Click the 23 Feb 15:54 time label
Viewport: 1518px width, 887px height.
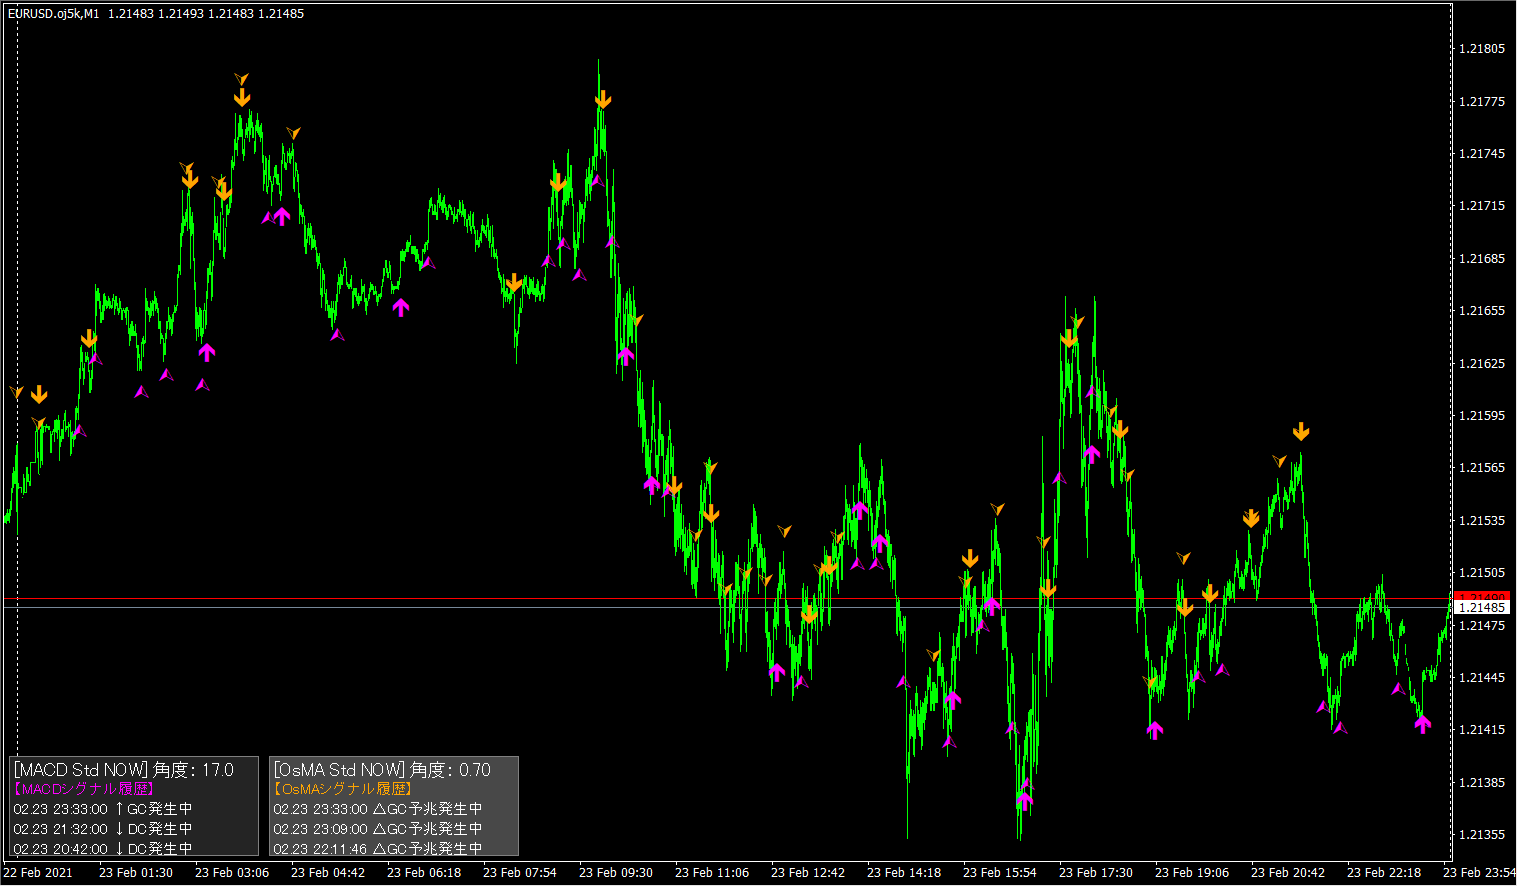1000,873
